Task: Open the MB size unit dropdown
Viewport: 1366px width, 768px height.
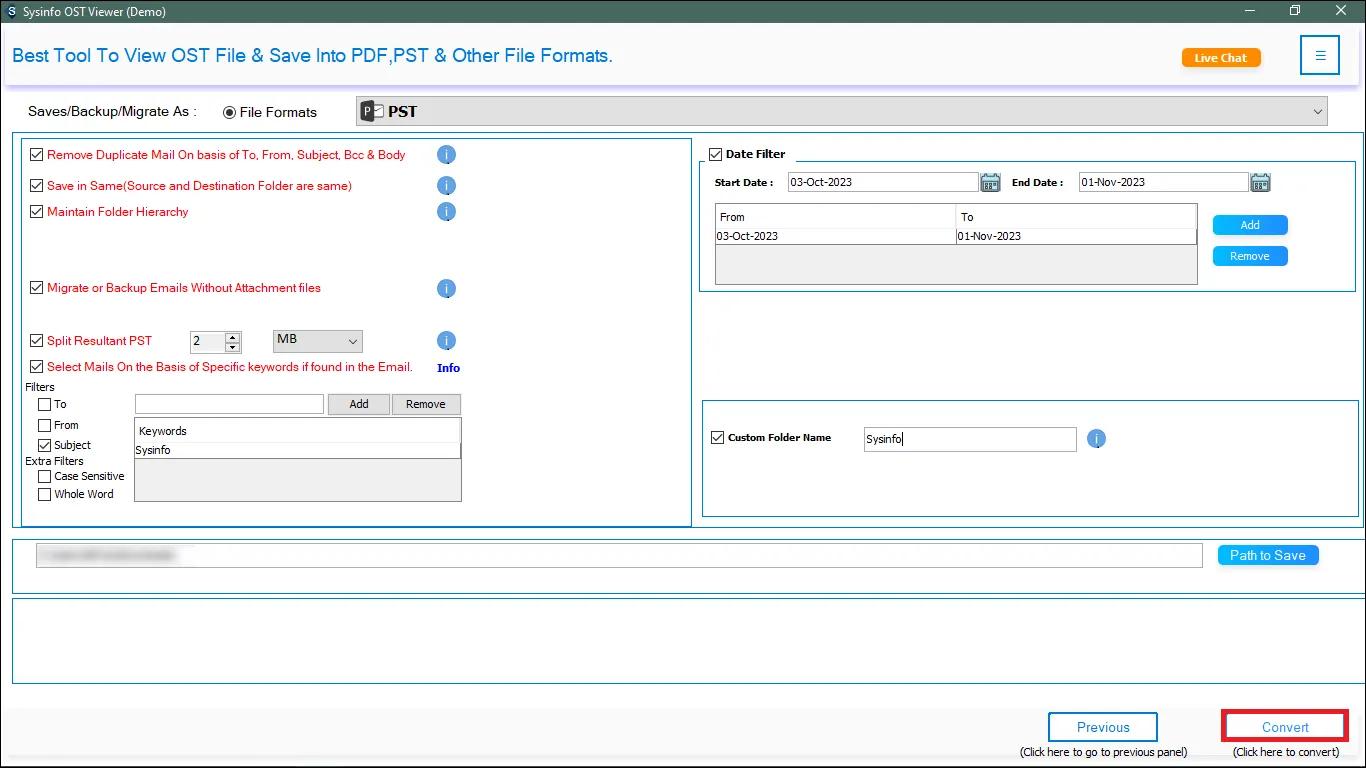Action: [x=318, y=341]
